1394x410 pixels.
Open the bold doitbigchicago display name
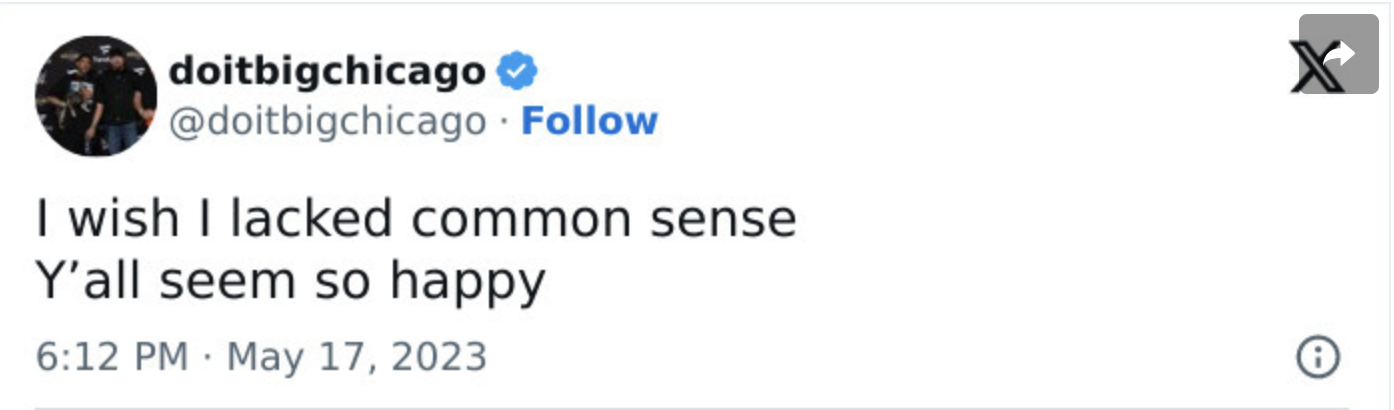[327, 72]
